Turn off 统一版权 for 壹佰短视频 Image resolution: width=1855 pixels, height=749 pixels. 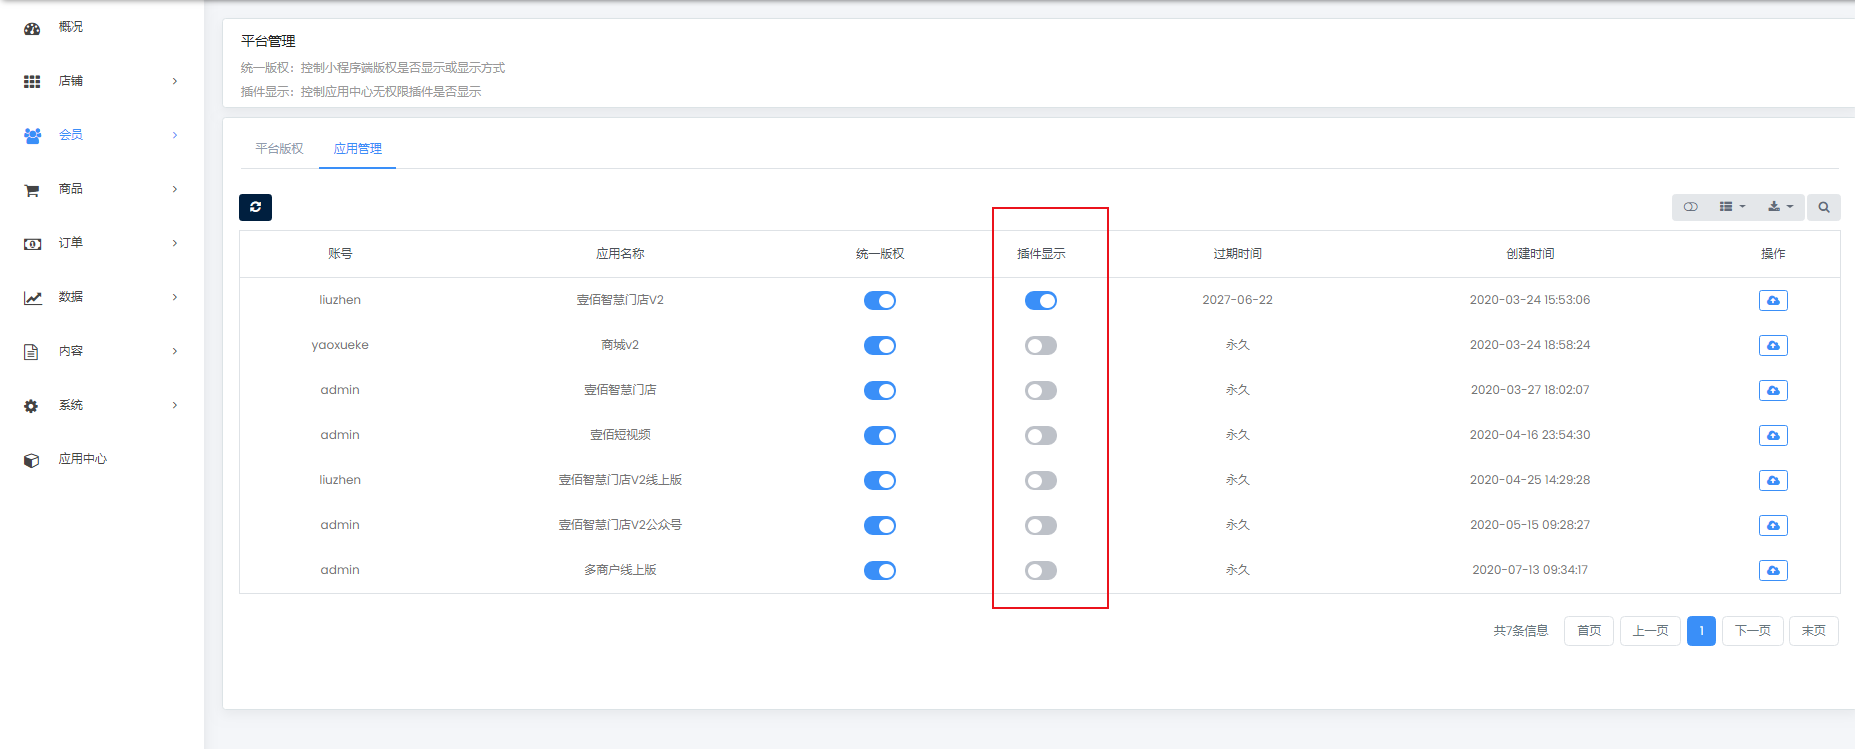(879, 436)
